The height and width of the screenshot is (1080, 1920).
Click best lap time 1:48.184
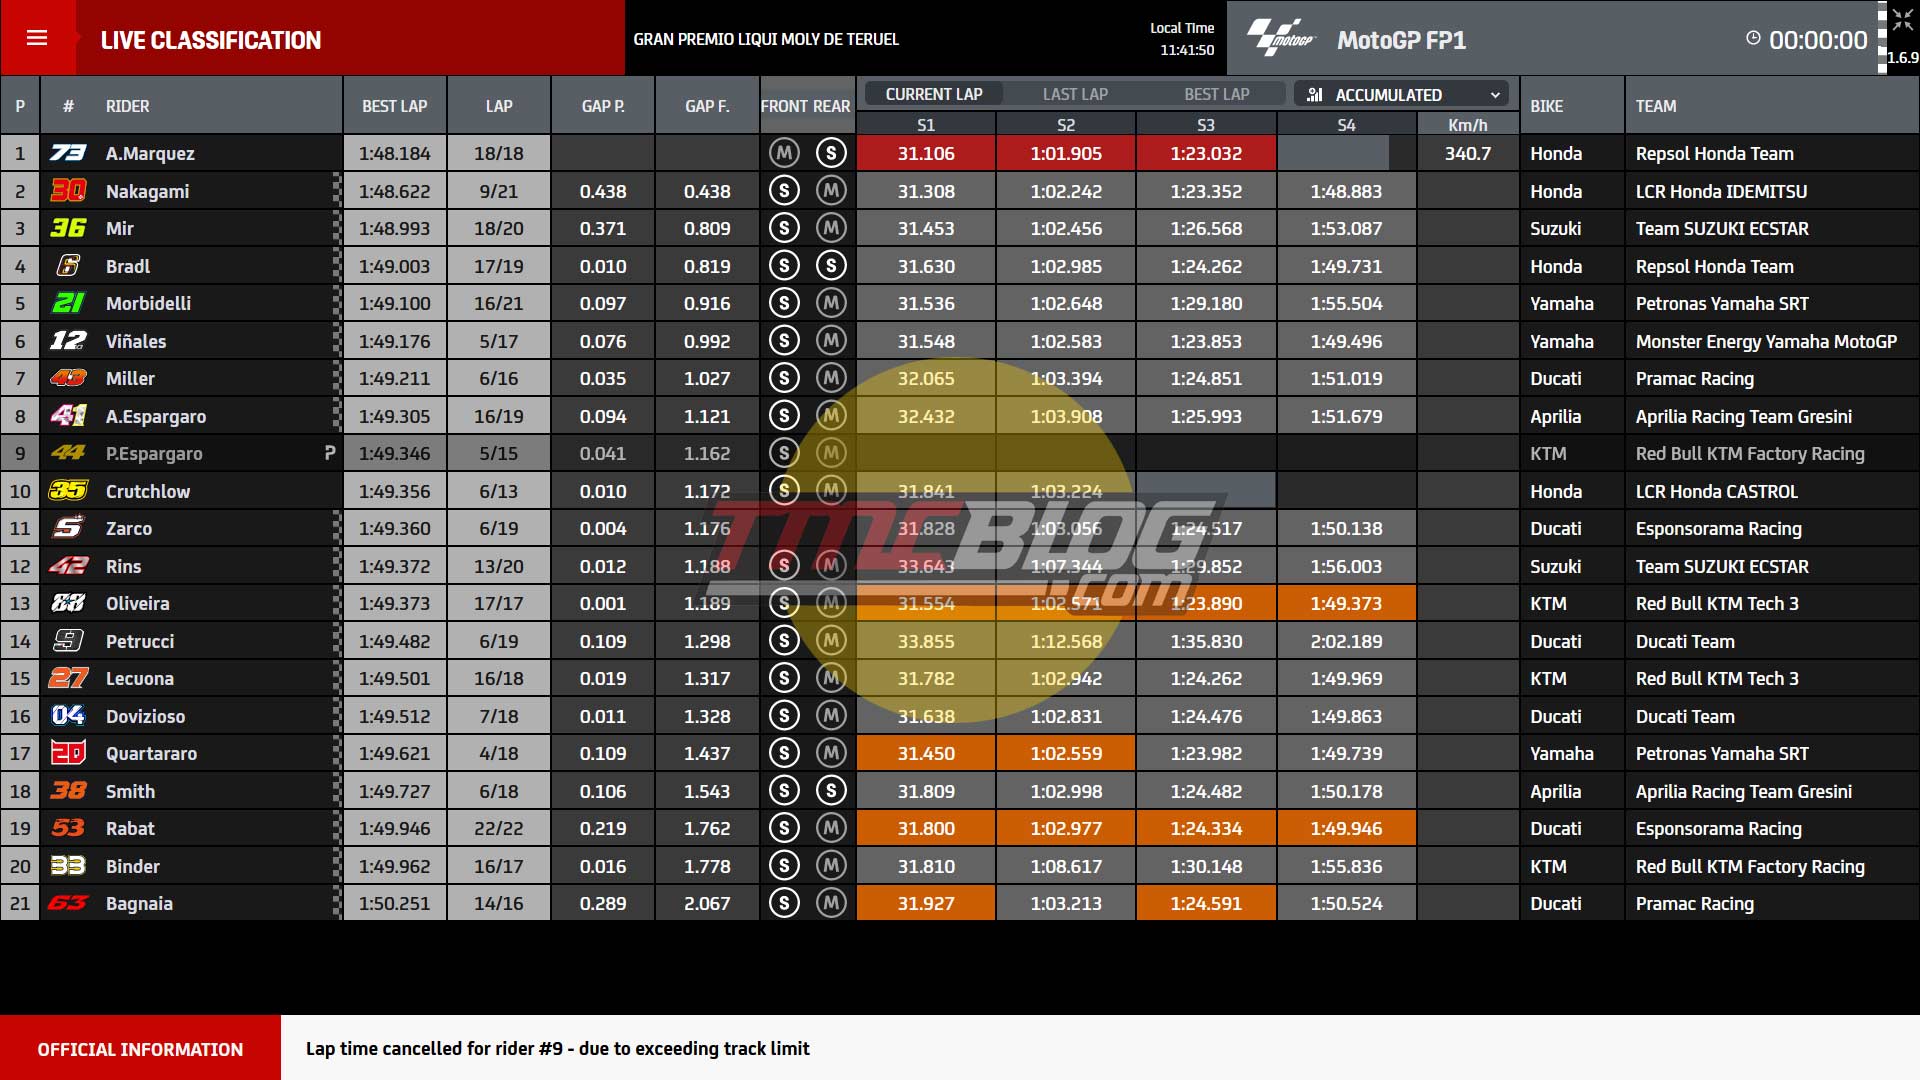pos(394,153)
